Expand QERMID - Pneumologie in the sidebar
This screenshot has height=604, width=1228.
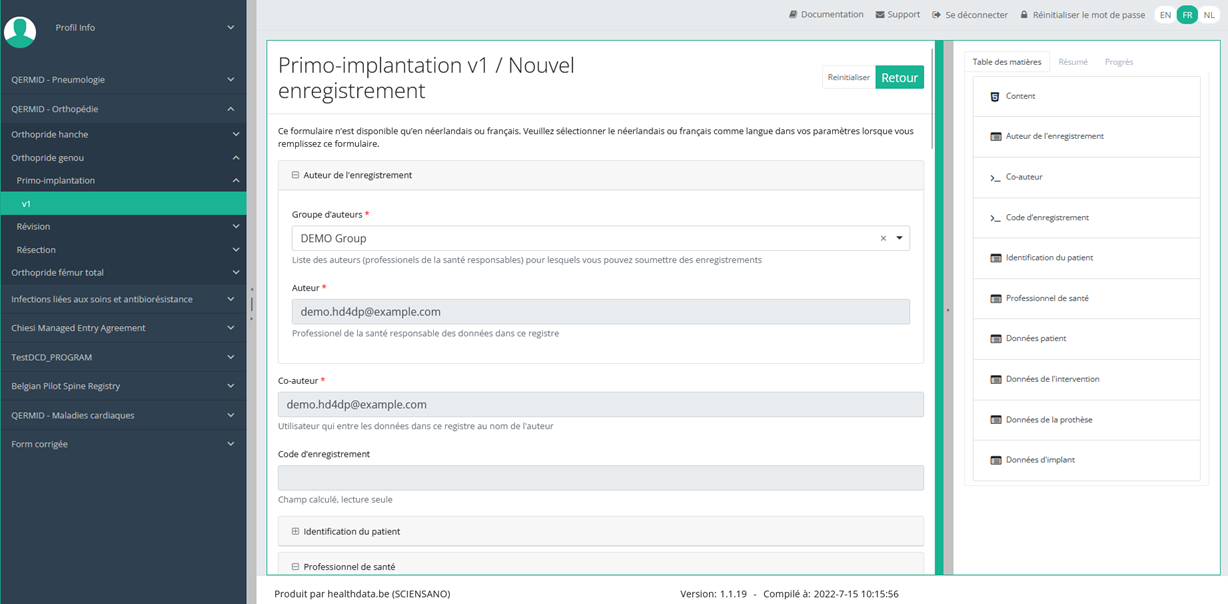click(x=122, y=80)
